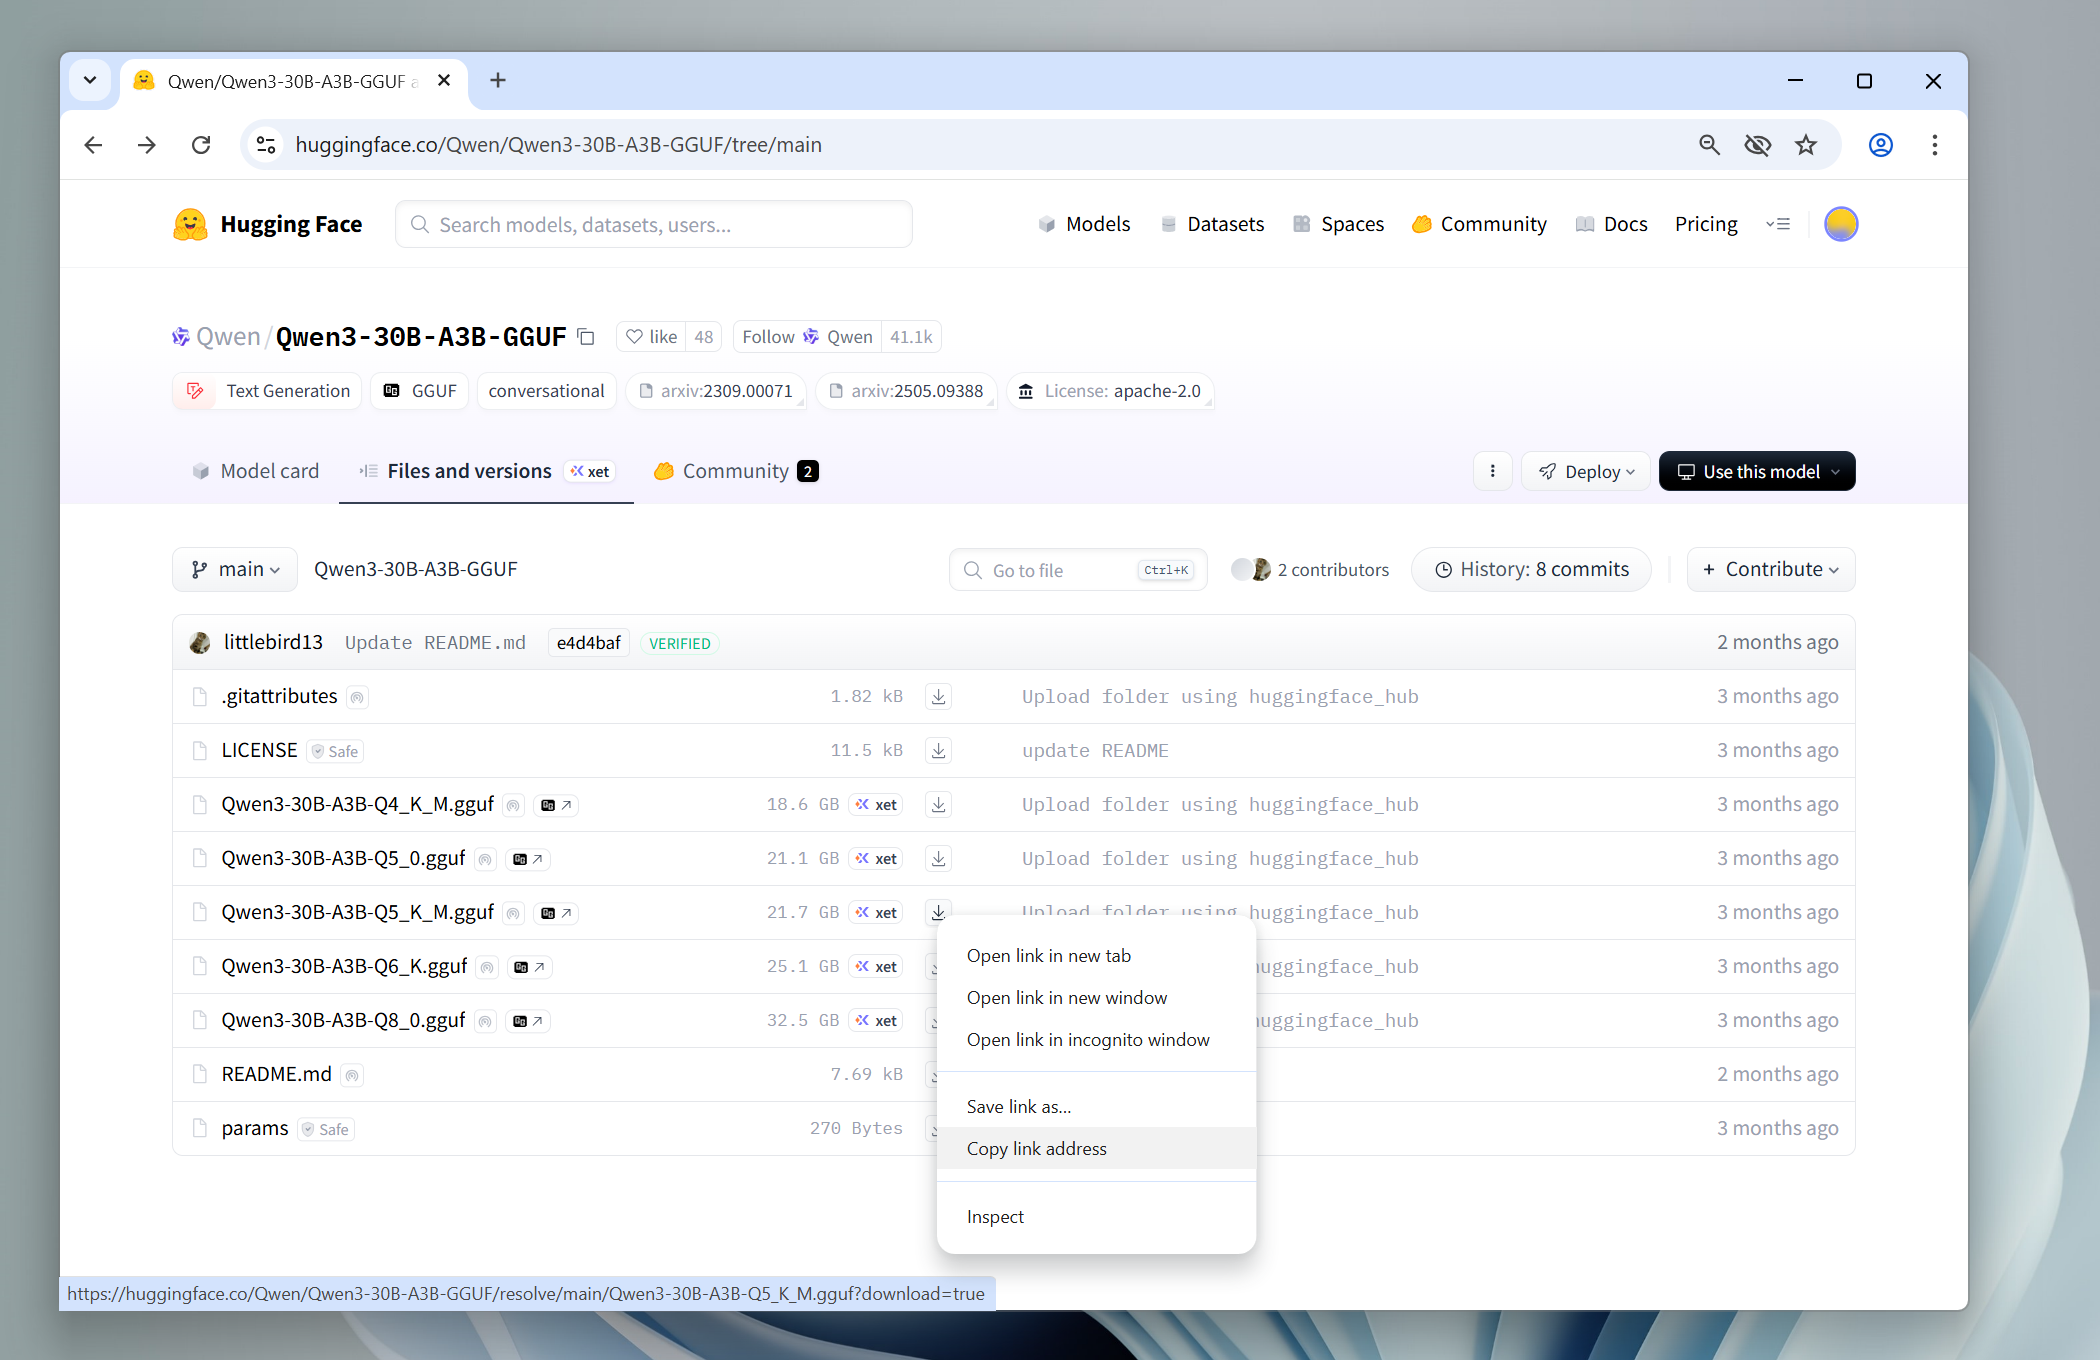The width and height of the screenshot is (2100, 1360).
Task: Click the Text Generation tag
Action: pos(267,391)
